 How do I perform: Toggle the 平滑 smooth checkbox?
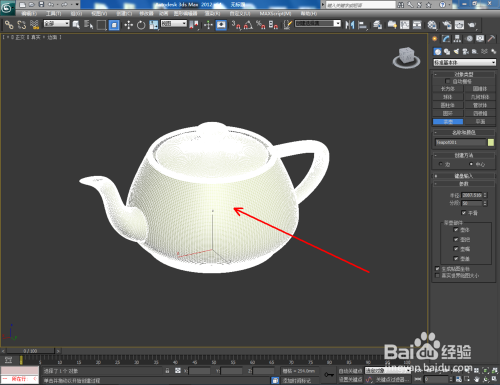[x=463, y=213]
